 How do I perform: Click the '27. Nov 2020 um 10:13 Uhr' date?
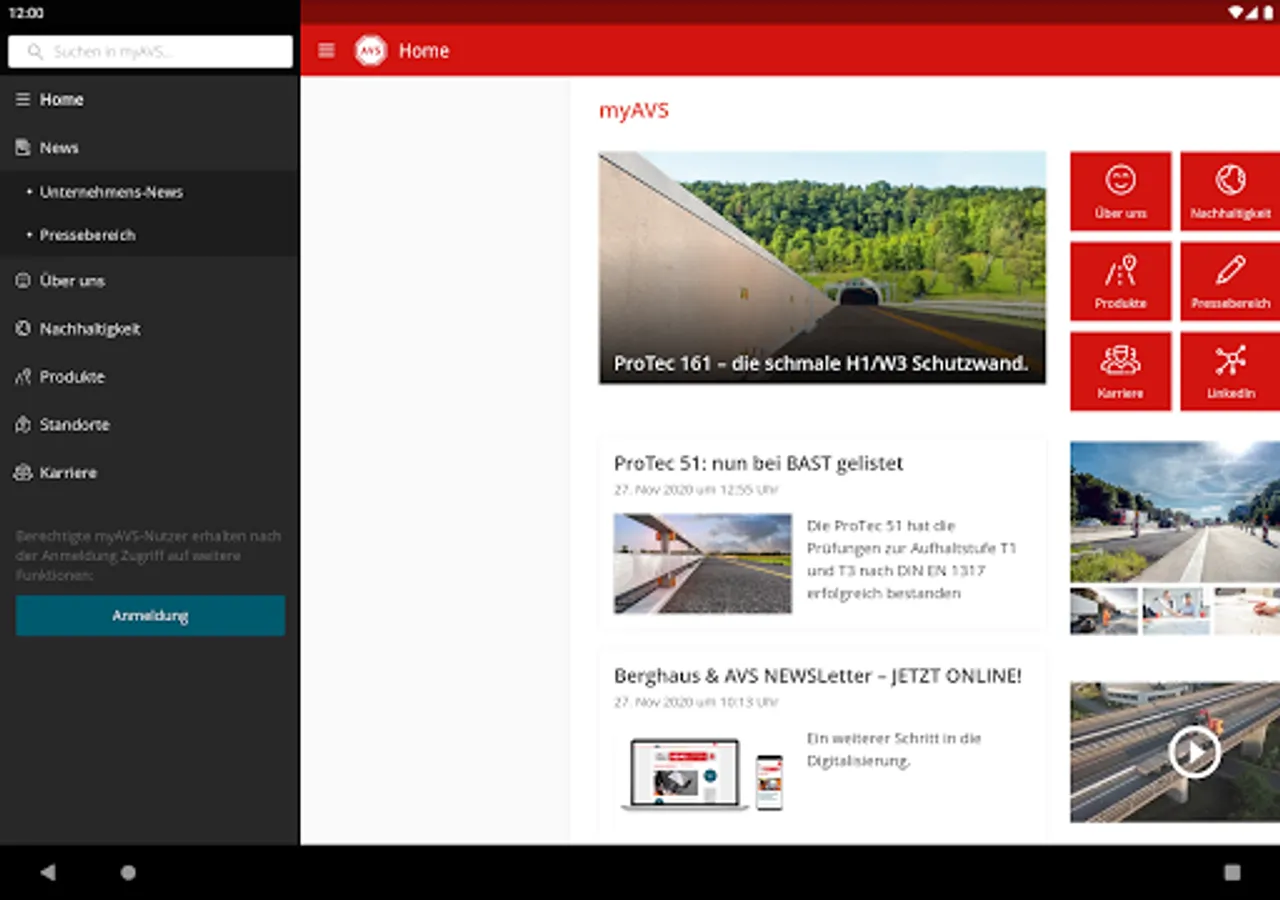(x=696, y=702)
